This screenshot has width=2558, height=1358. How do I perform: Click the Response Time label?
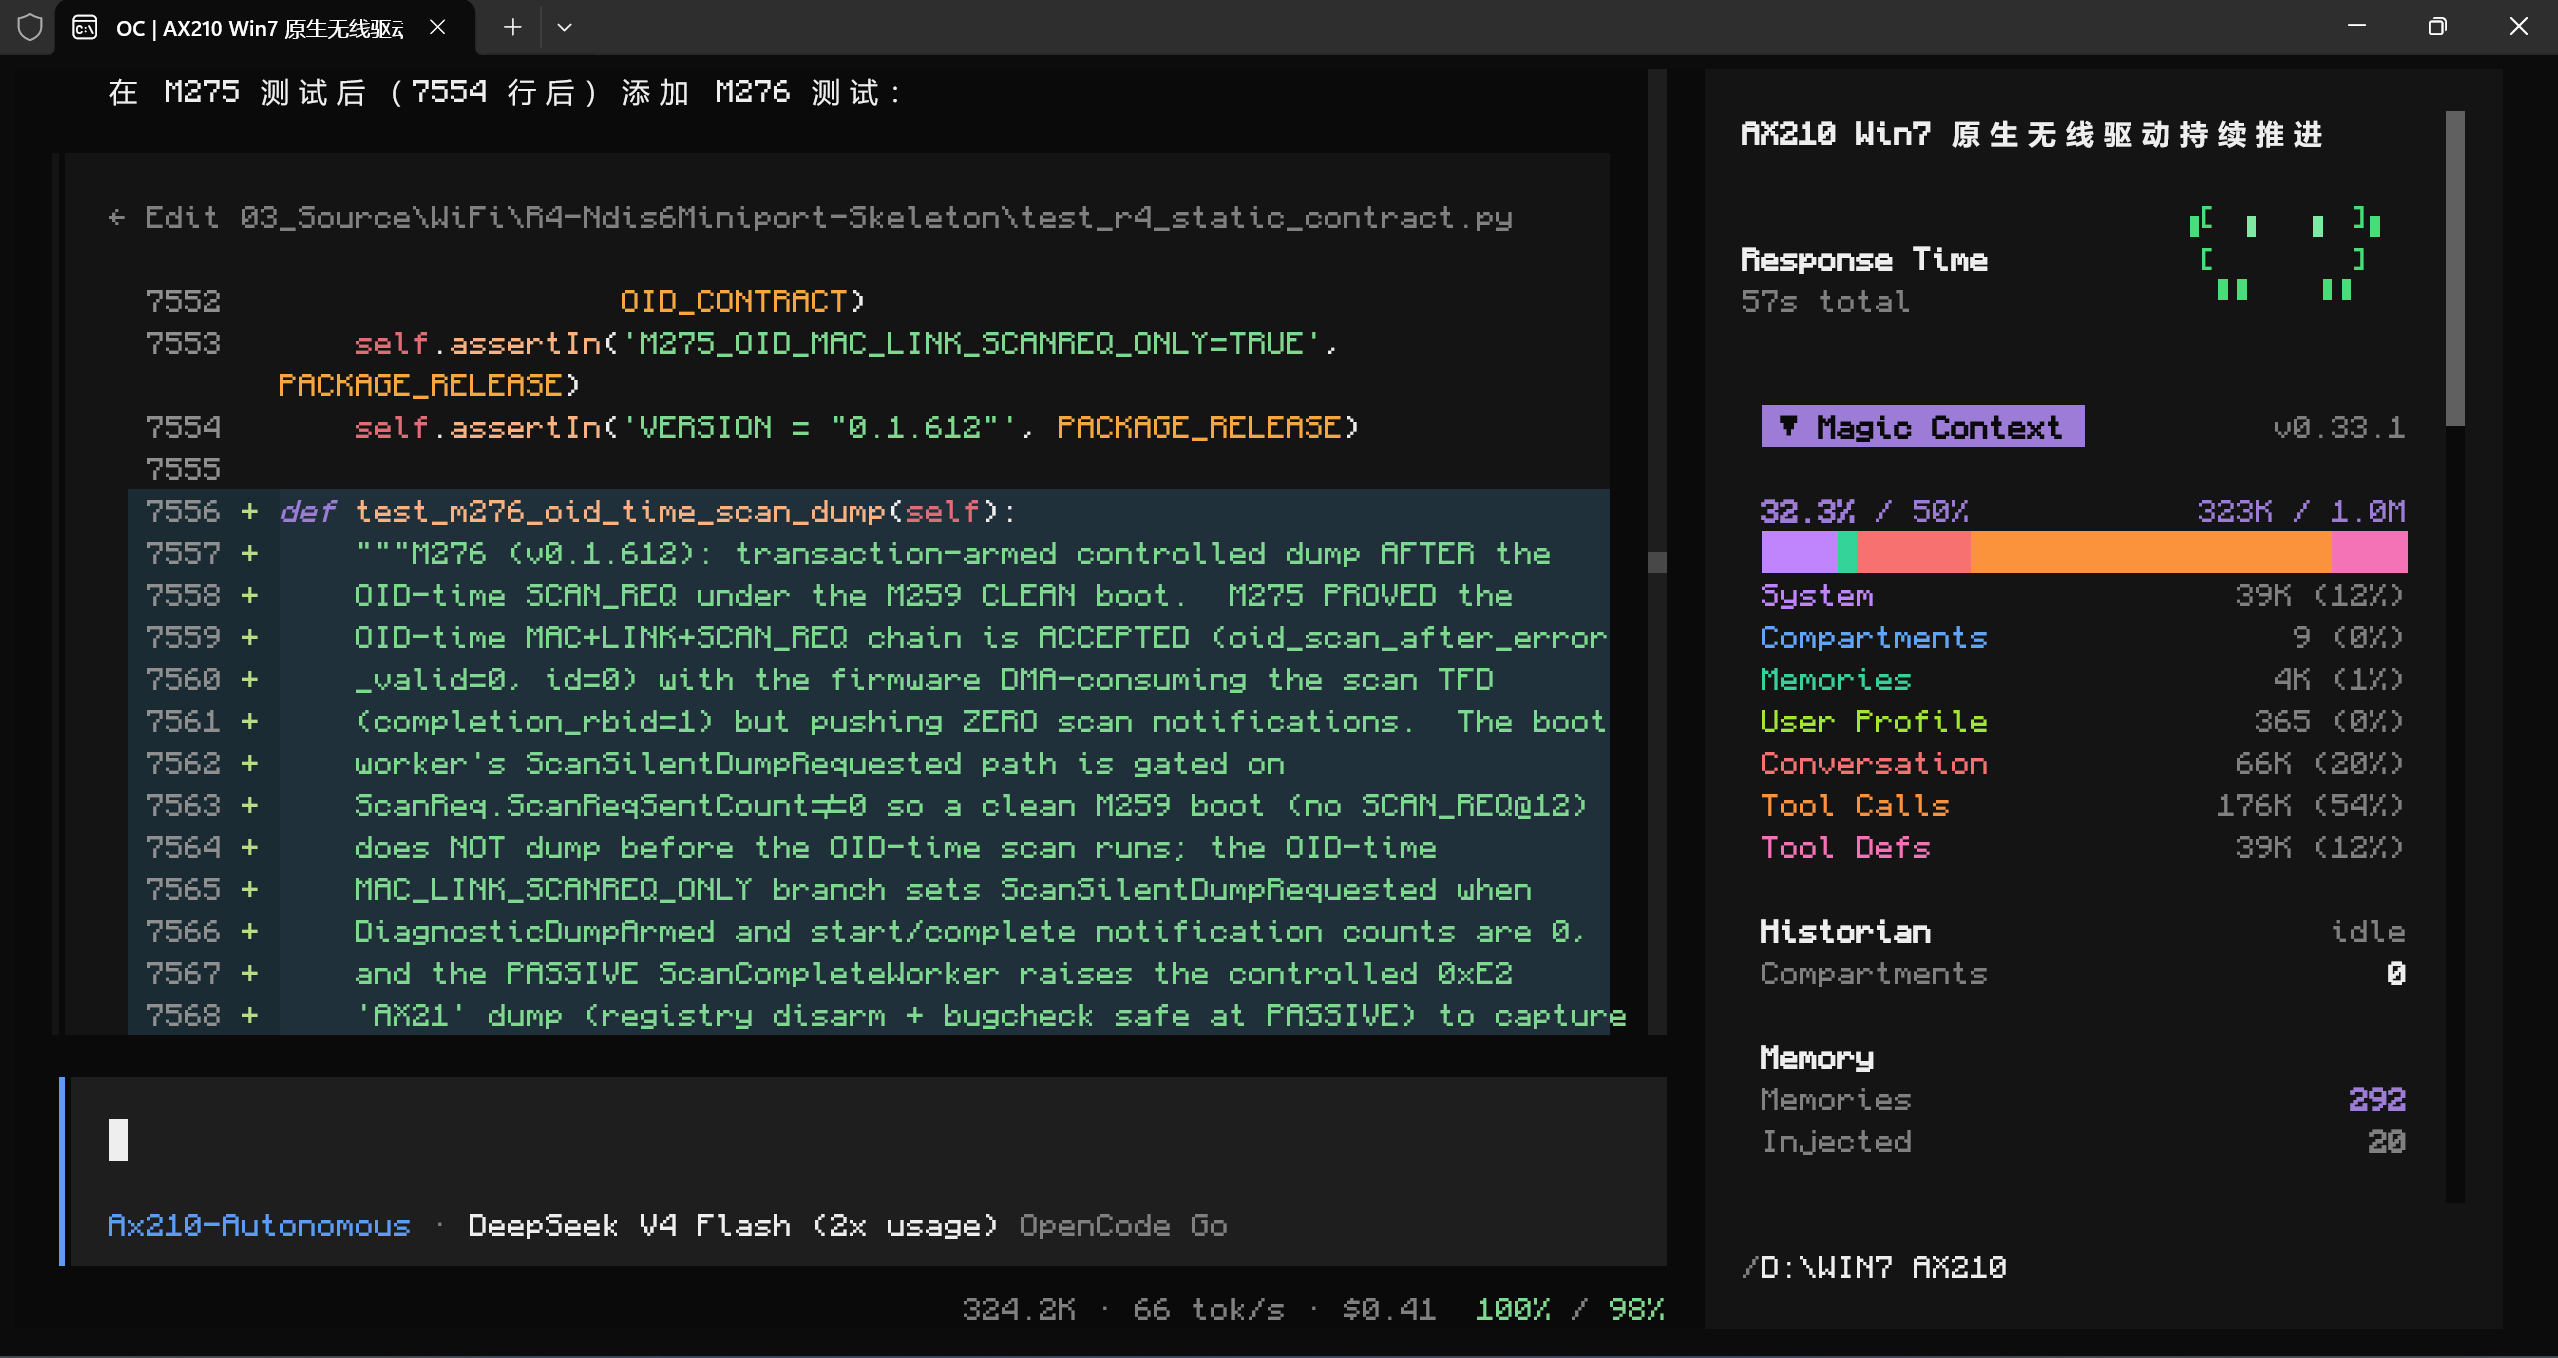coord(1864,260)
